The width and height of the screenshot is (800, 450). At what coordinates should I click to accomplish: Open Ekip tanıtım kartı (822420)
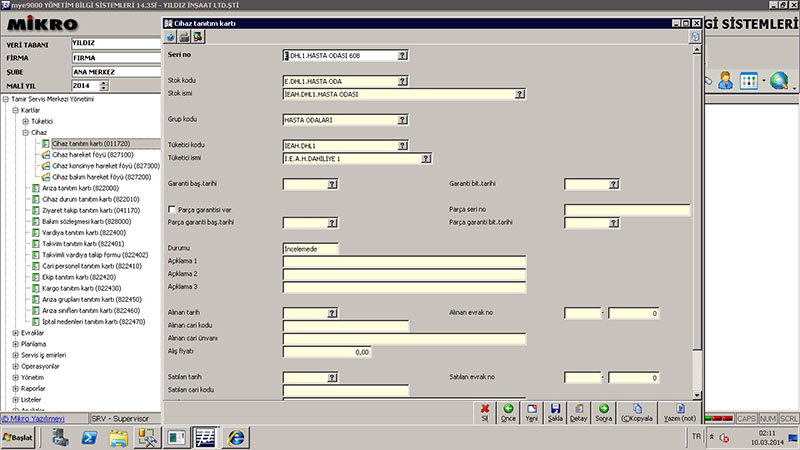point(79,277)
